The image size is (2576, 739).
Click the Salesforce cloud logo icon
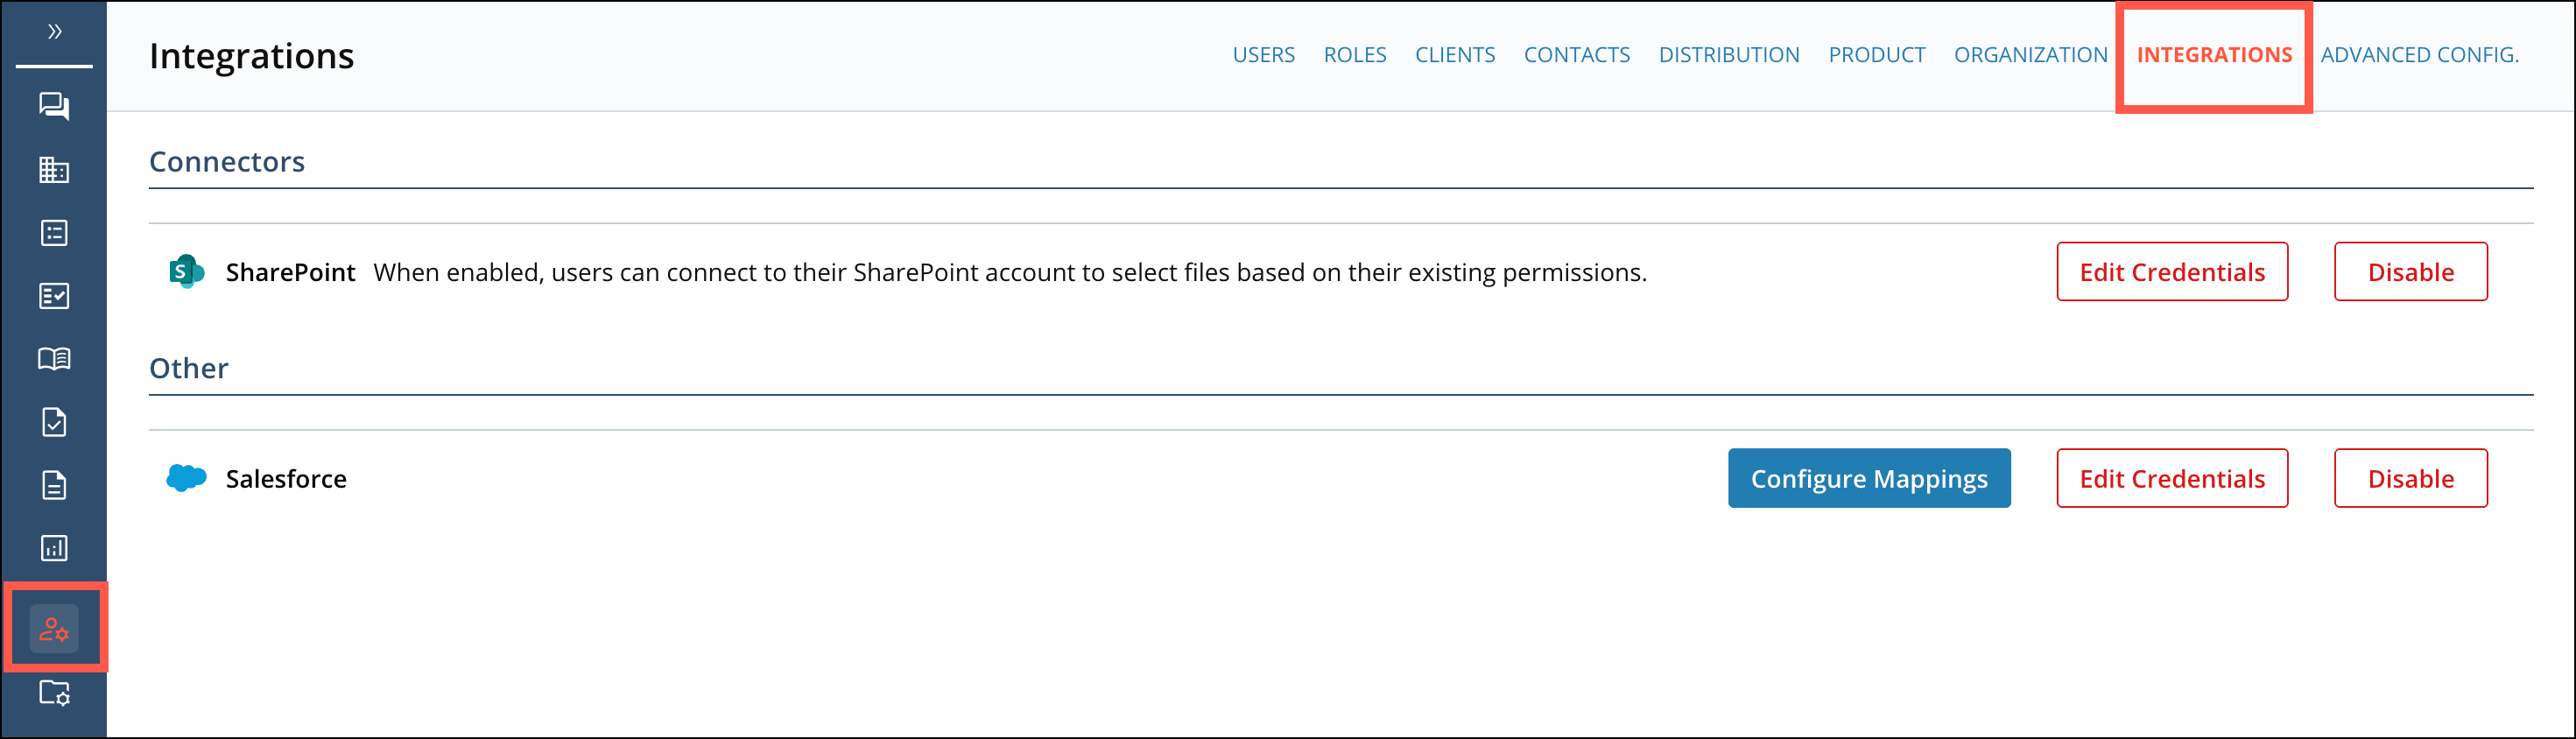(186, 478)
